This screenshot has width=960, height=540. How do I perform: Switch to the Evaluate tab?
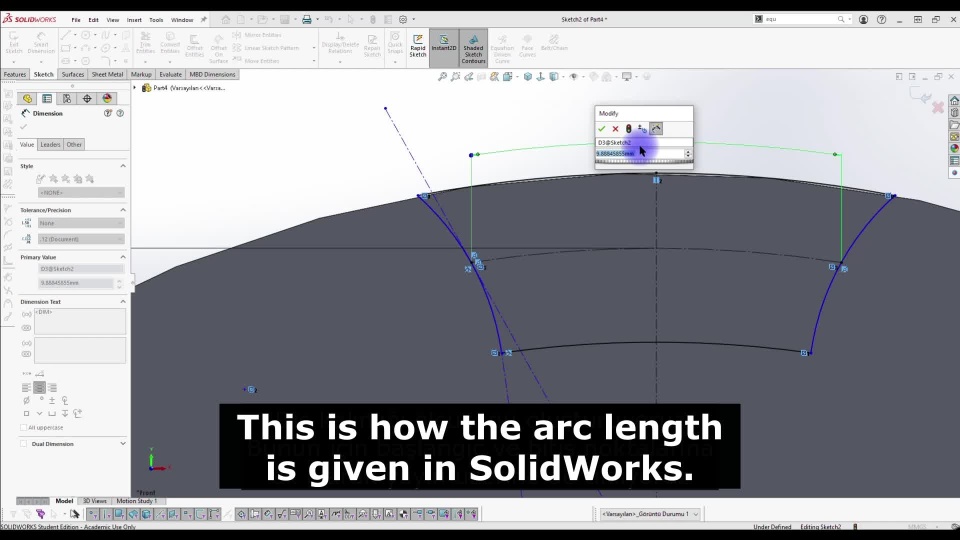(x=170, y=75)
